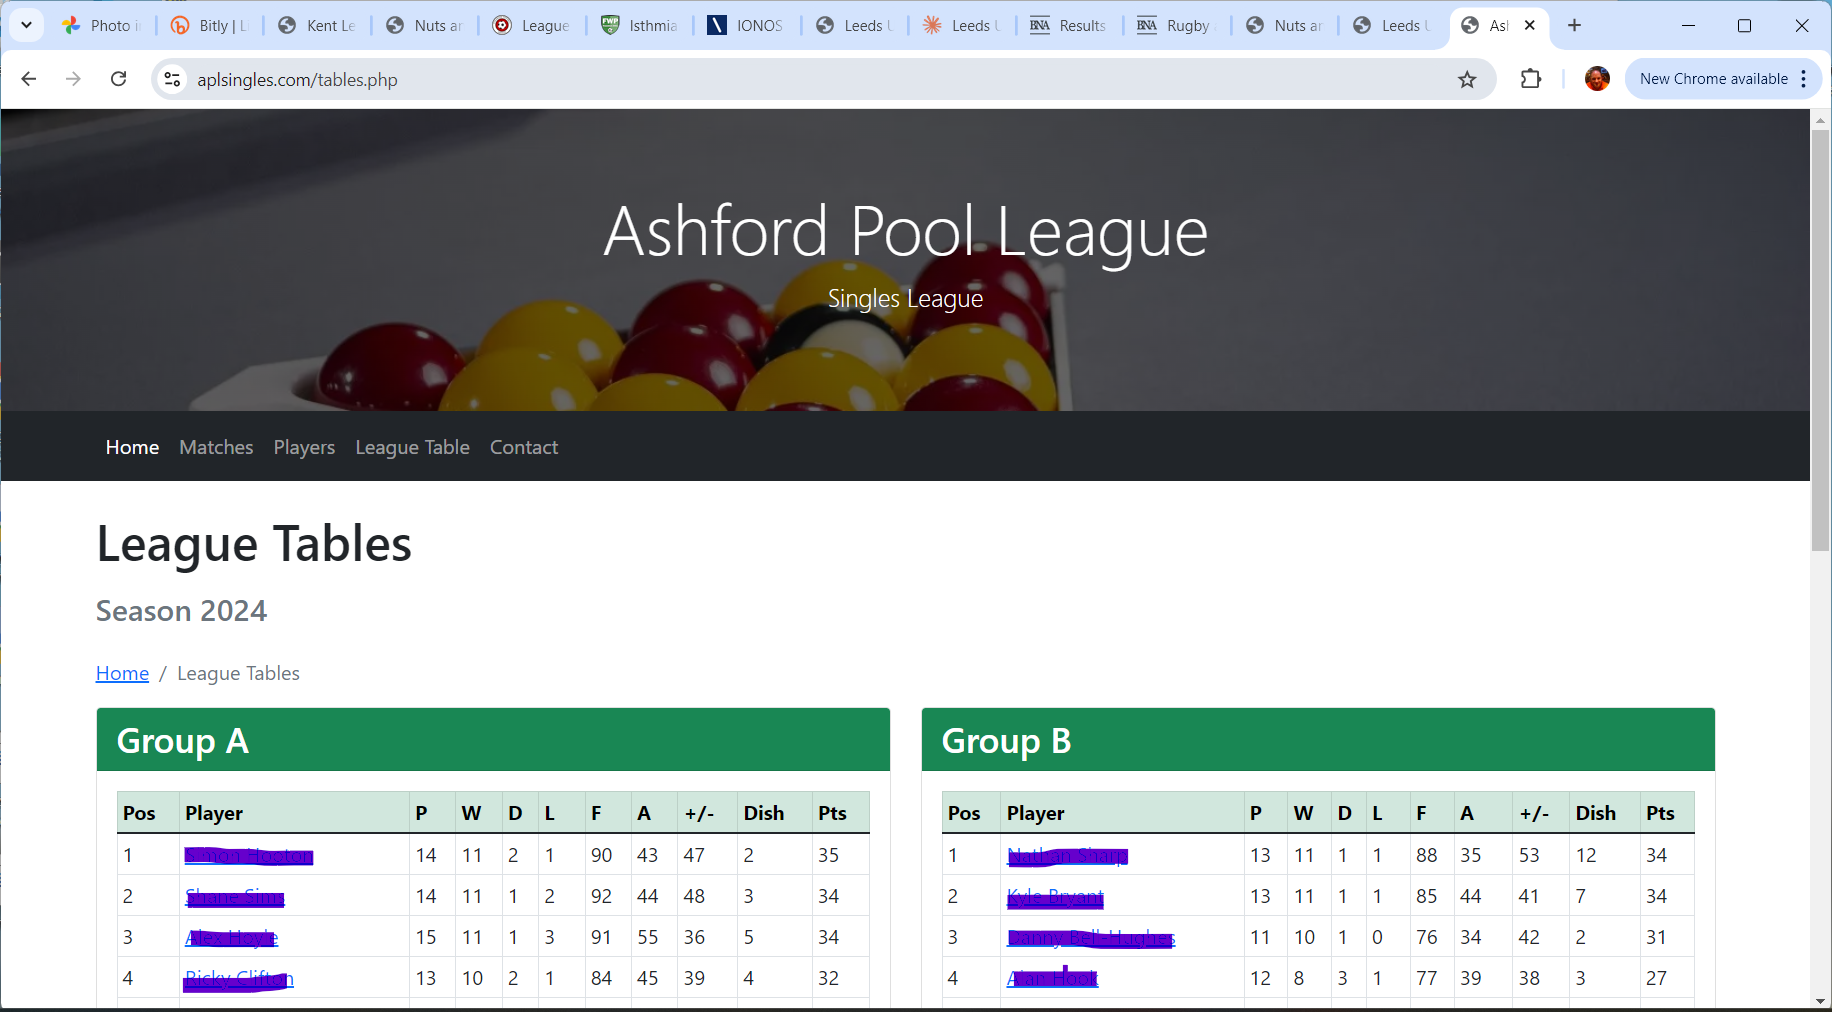Reload the current page
Screen dimensions: 1832x1012
click(118, 79)
